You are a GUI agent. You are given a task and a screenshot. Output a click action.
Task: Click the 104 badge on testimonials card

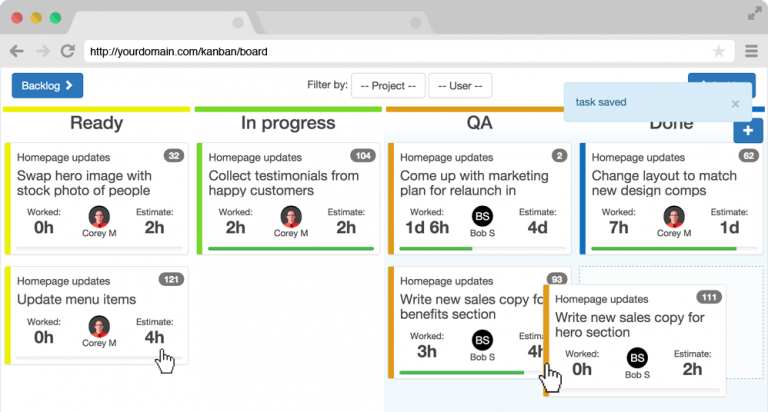pyautogui.click(x=362, y=156)
